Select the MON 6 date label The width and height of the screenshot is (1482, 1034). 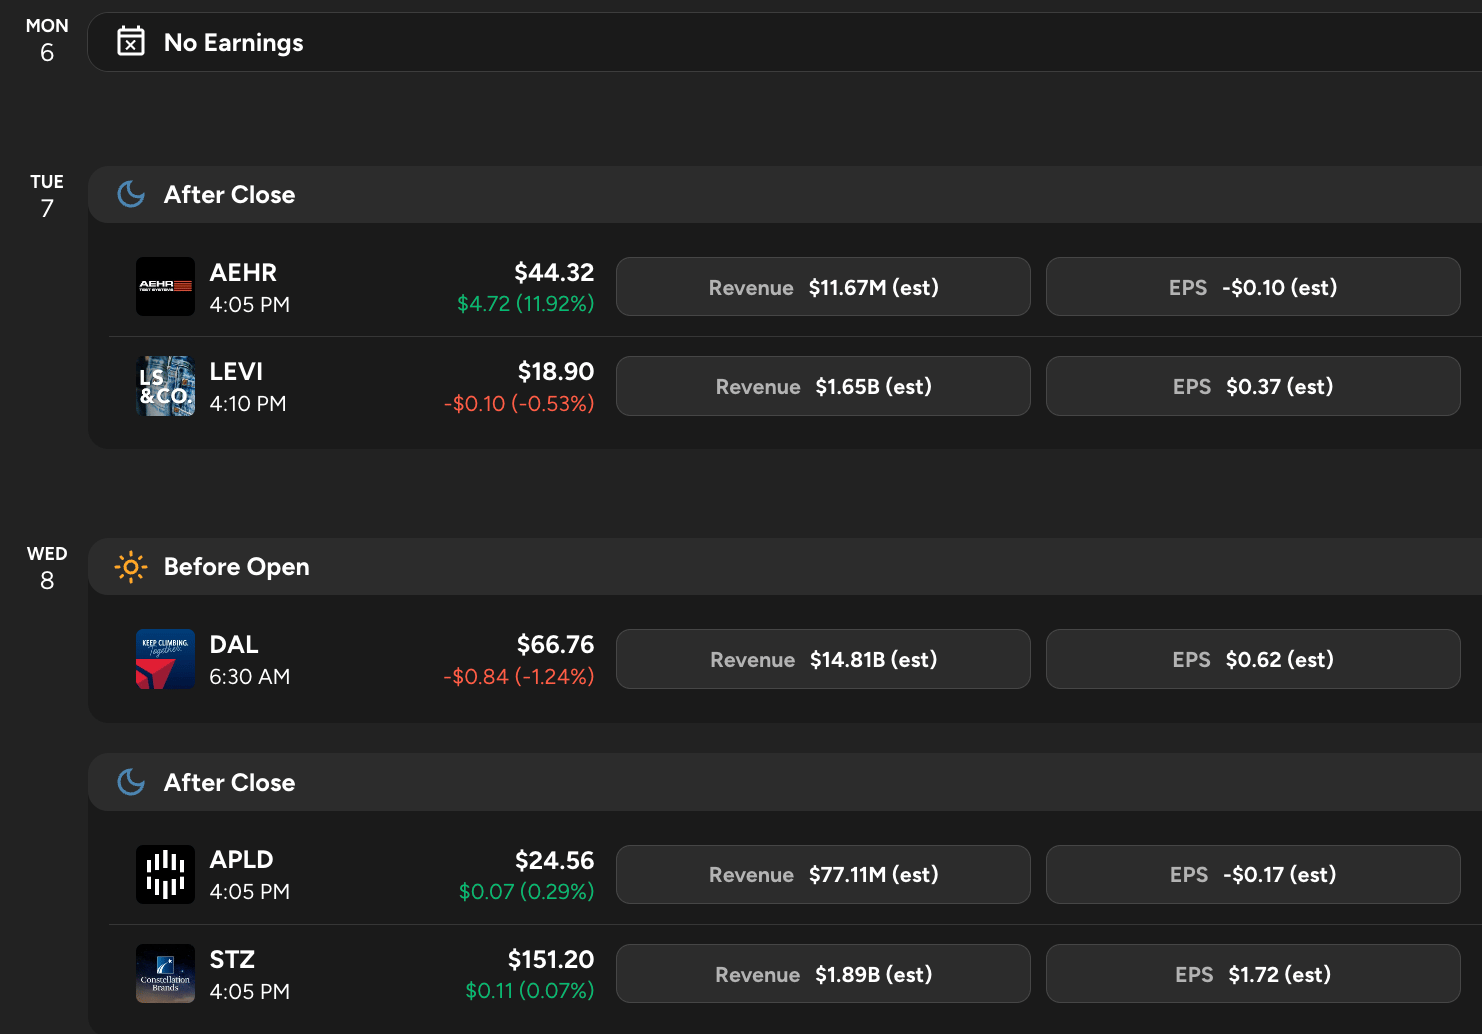47,40
